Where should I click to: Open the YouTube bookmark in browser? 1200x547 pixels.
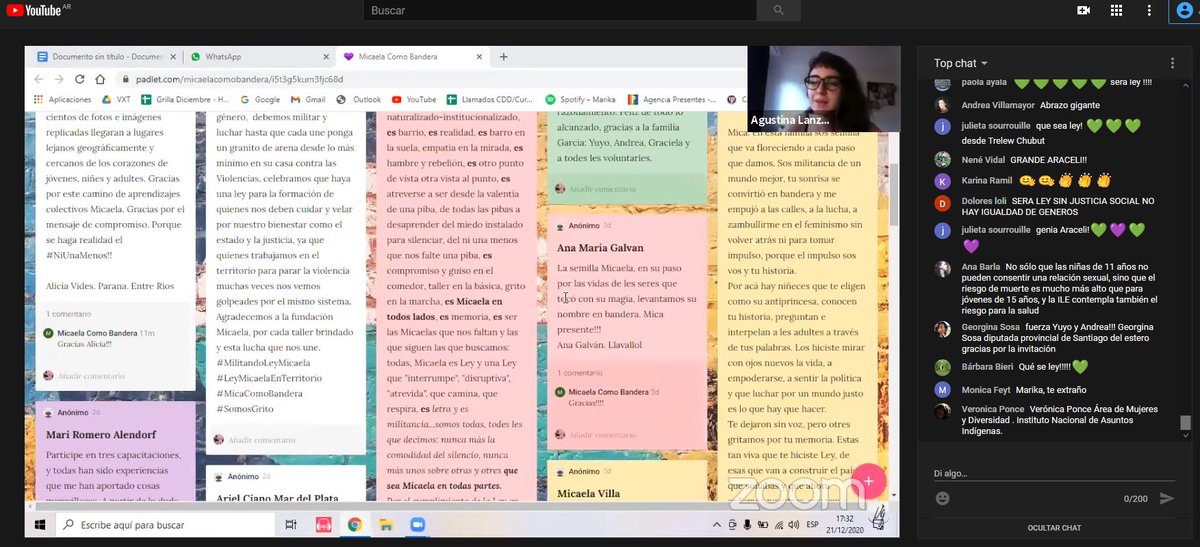[x=414, y=99]
